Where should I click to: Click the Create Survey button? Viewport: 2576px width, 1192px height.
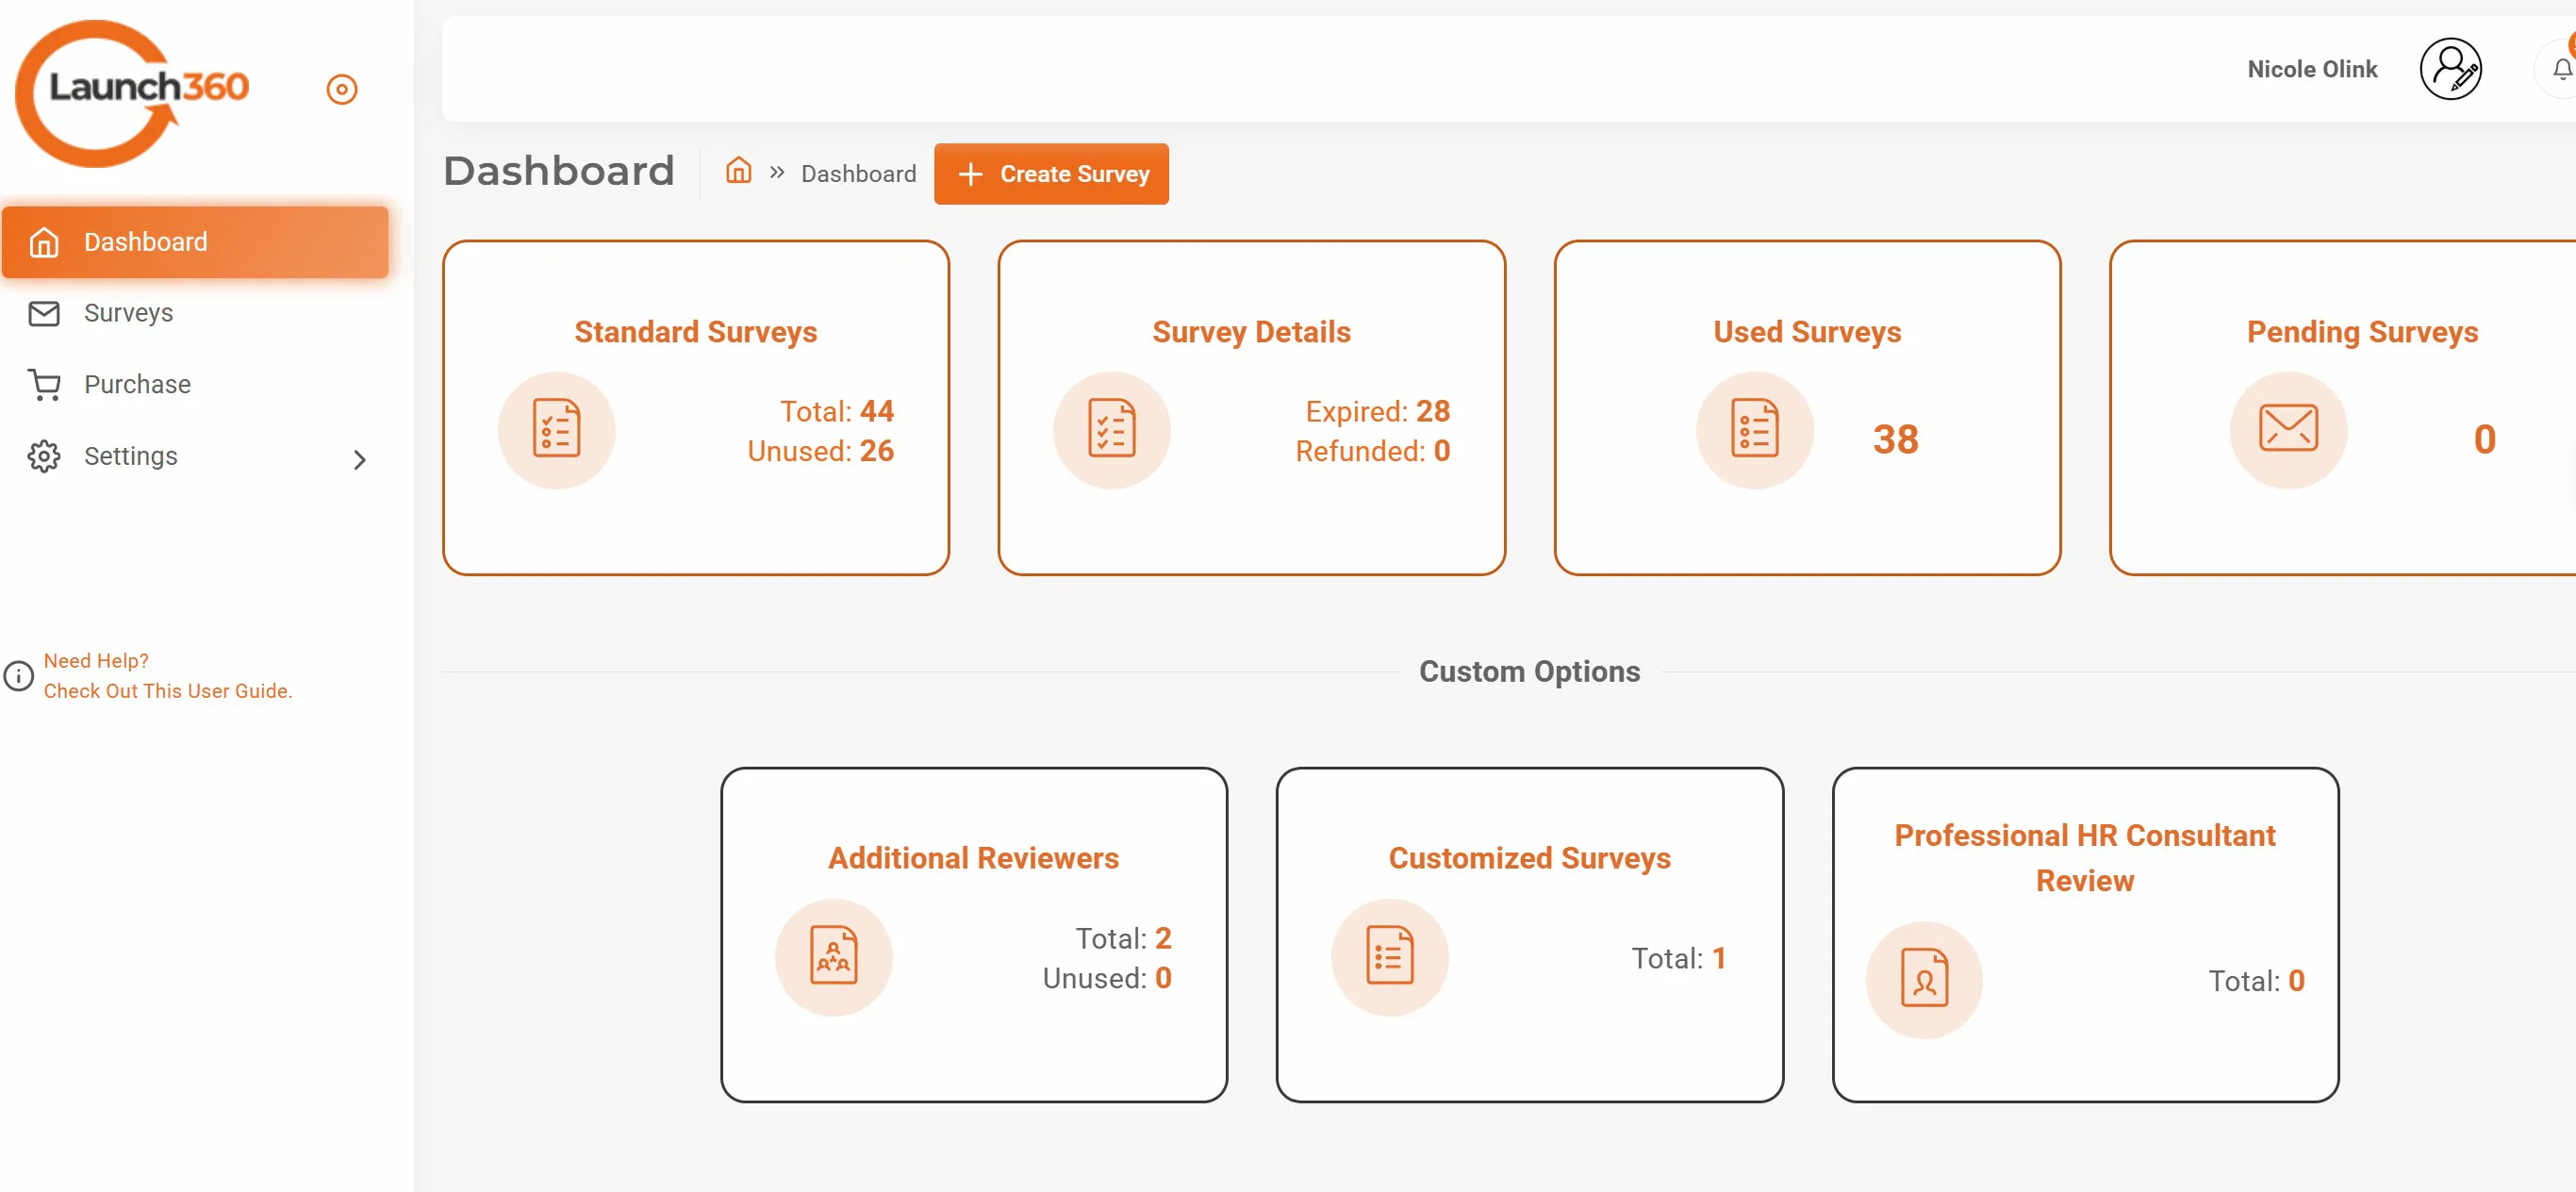(1051, 174)
